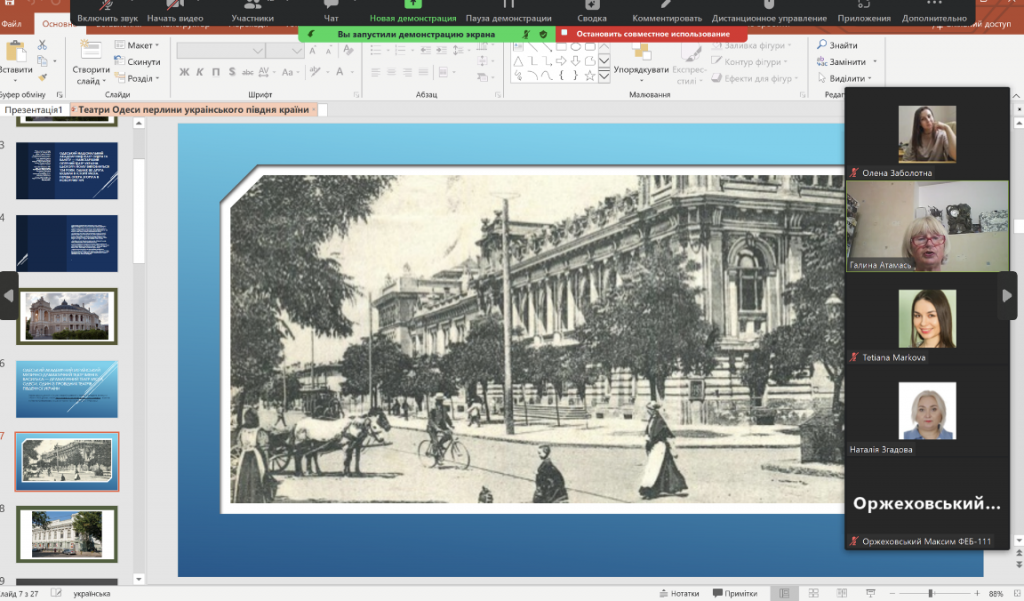Start Slide Show from status bar
1024x601 pixels.
(871, 593)
